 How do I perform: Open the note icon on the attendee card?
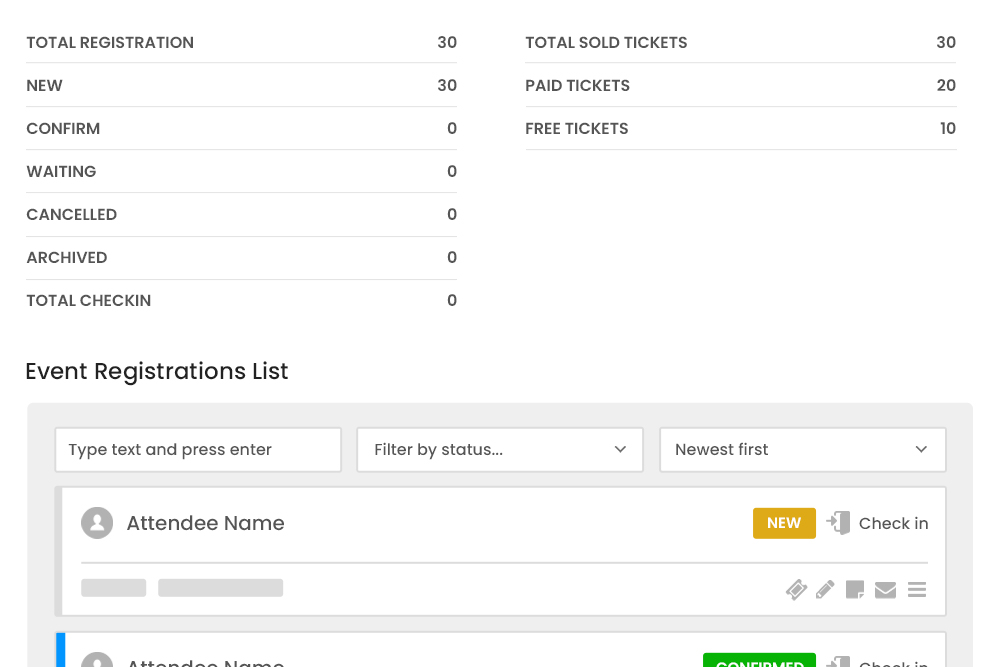(x=855, y=590)
